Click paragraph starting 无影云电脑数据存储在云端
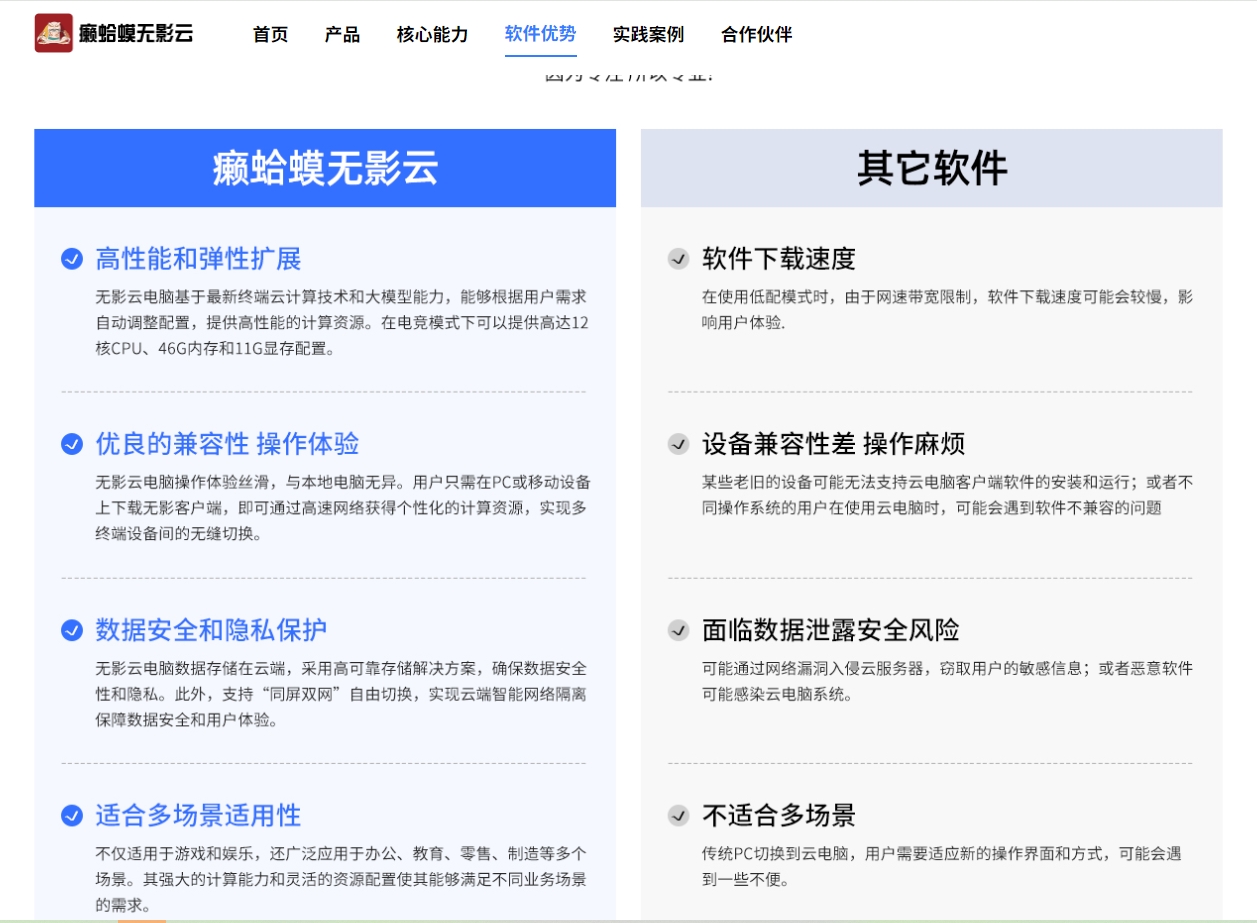This screenshot has height=923, width=1257. point(342,694)
